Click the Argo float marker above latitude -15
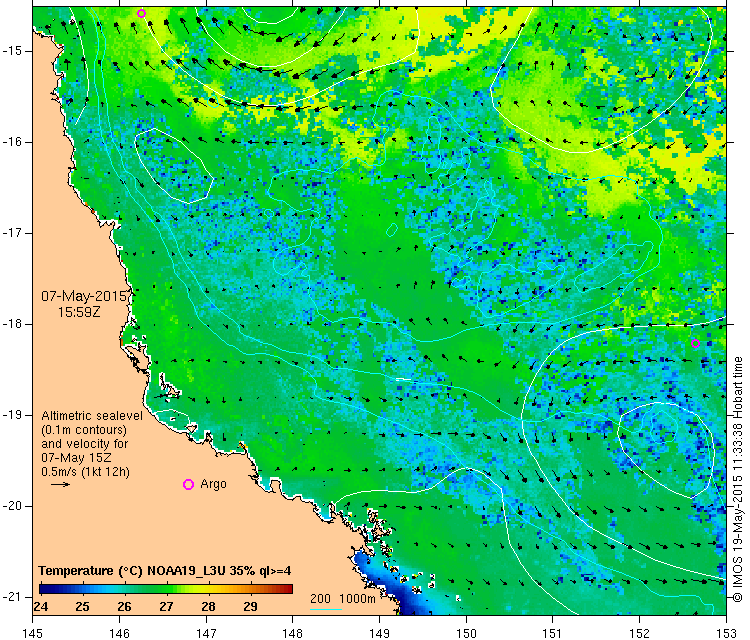The image size is (750, 640). (141, 13)
